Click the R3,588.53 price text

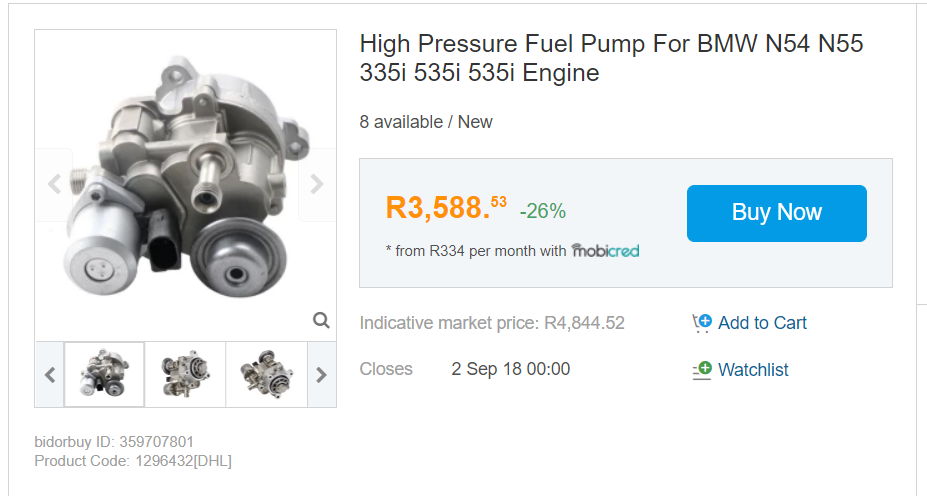(x=446, y=208)
